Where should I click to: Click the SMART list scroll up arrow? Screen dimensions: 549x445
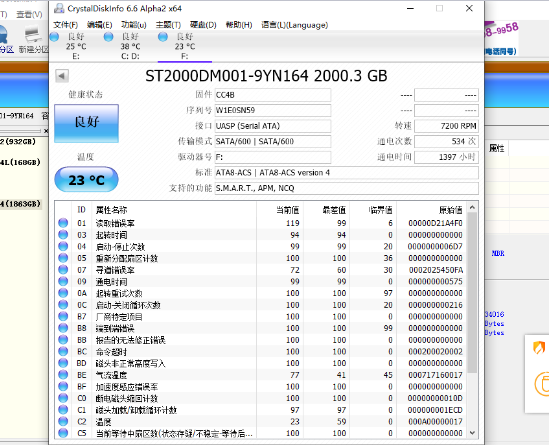pos(472,207)
